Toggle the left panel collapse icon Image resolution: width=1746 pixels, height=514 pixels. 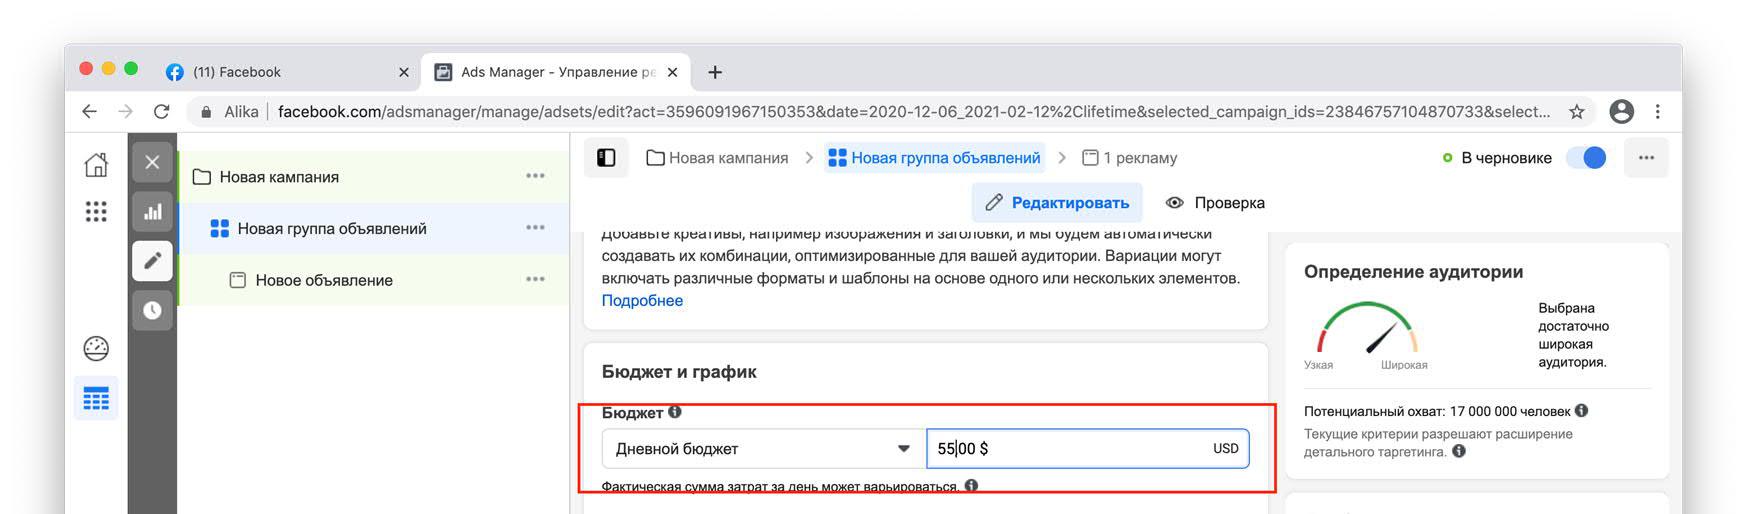[x=606, y=158]
